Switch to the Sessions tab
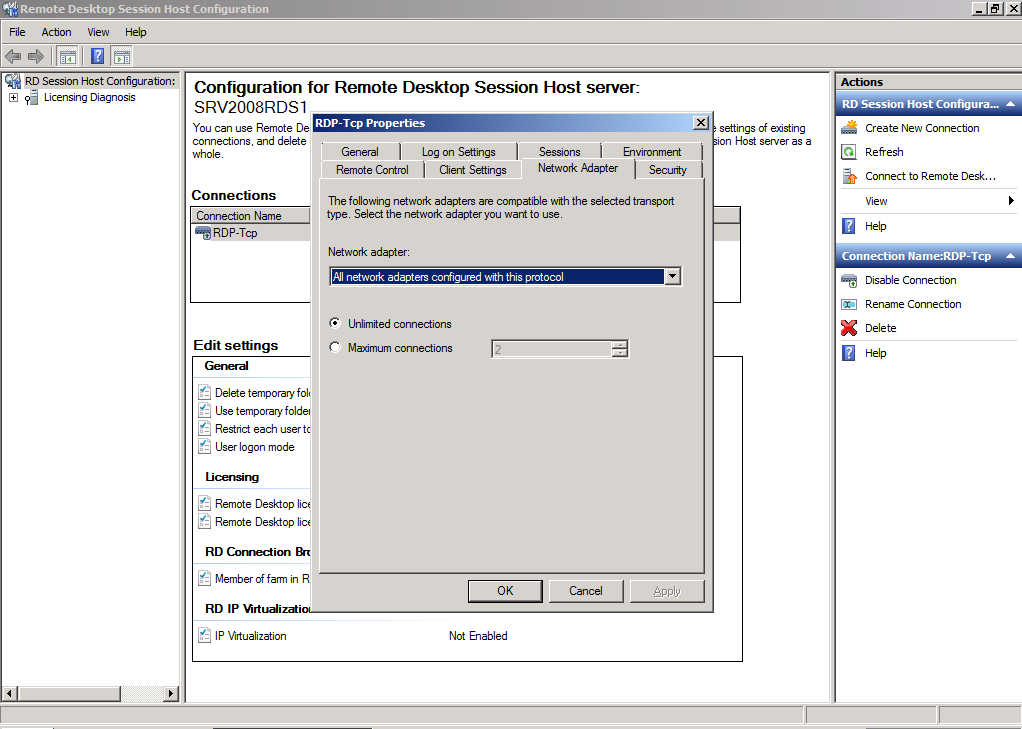The width and height of the screenshot is (1022, 729). pos(559,152)
